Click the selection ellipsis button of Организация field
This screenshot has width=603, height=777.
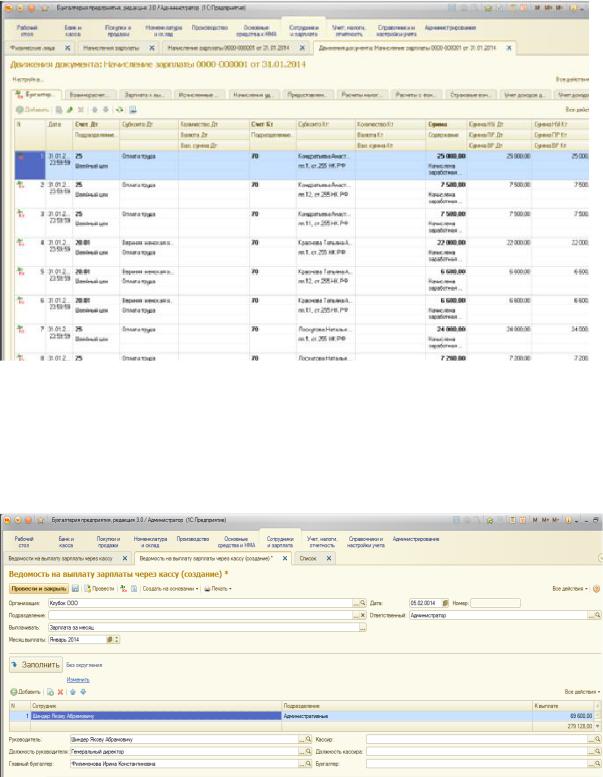tap(356, 603)
